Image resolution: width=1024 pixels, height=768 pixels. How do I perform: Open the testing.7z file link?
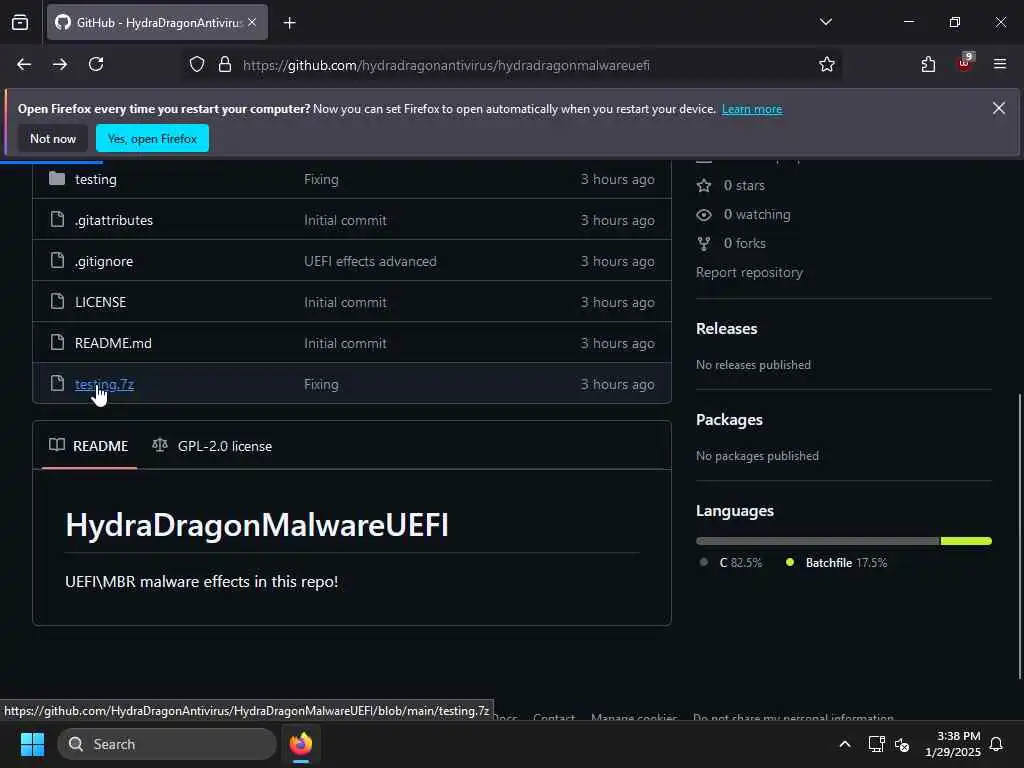point(104,384)
